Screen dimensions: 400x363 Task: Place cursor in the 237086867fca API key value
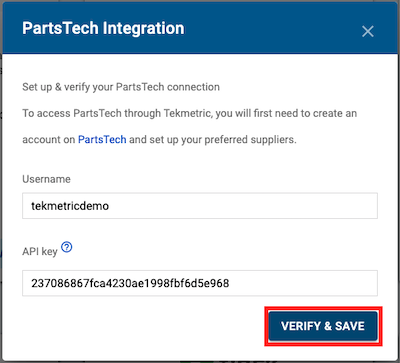tap(130, 283)
